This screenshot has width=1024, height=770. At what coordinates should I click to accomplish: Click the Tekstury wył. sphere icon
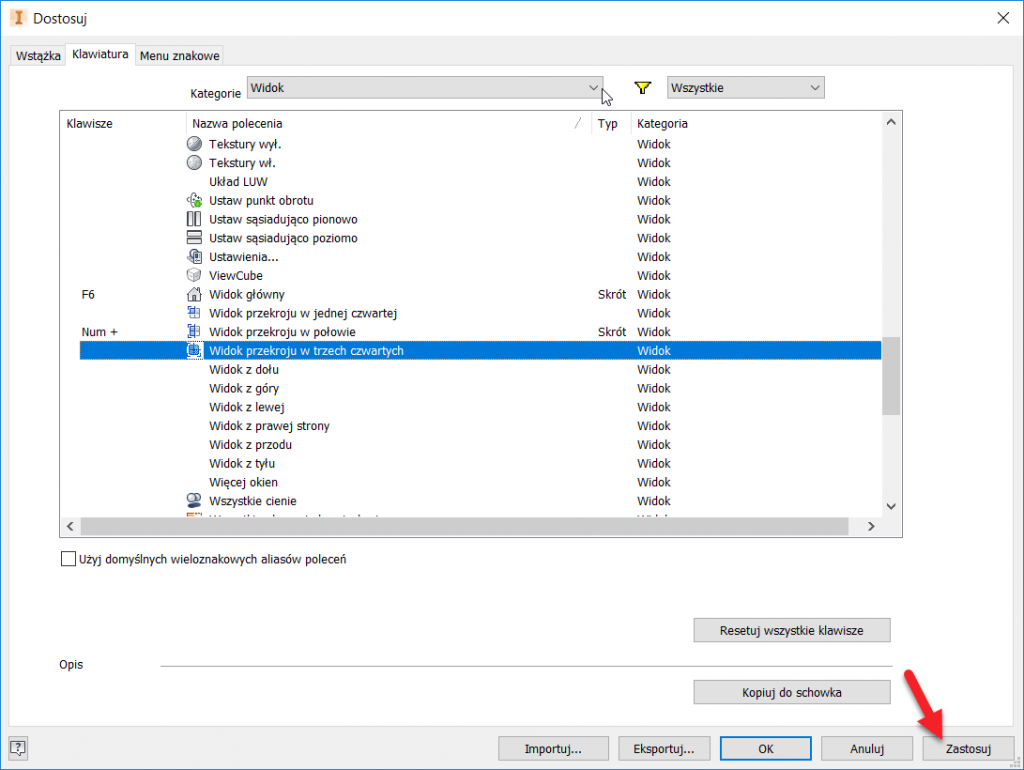pyautogui.click(x=195, y=144)
